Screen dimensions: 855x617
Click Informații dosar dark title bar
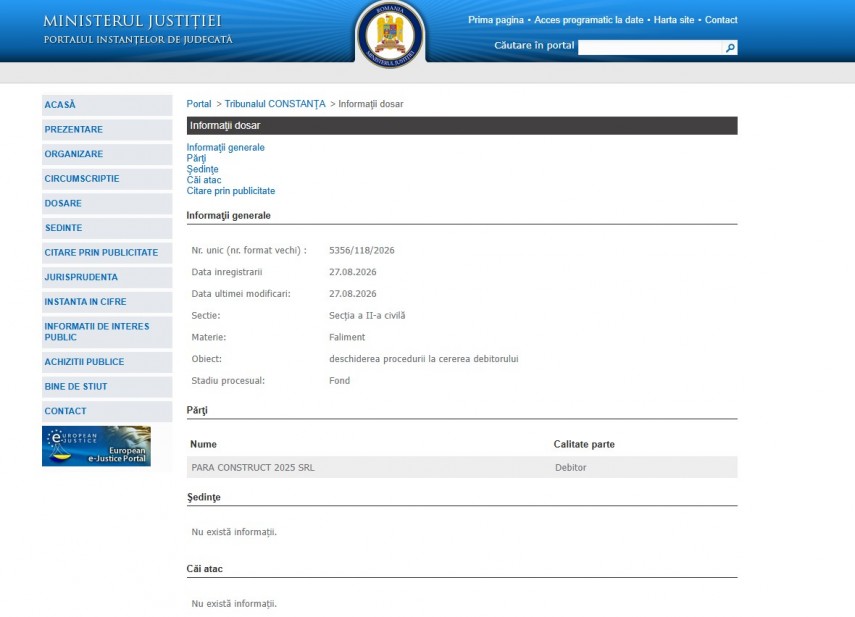pos(462,125)
